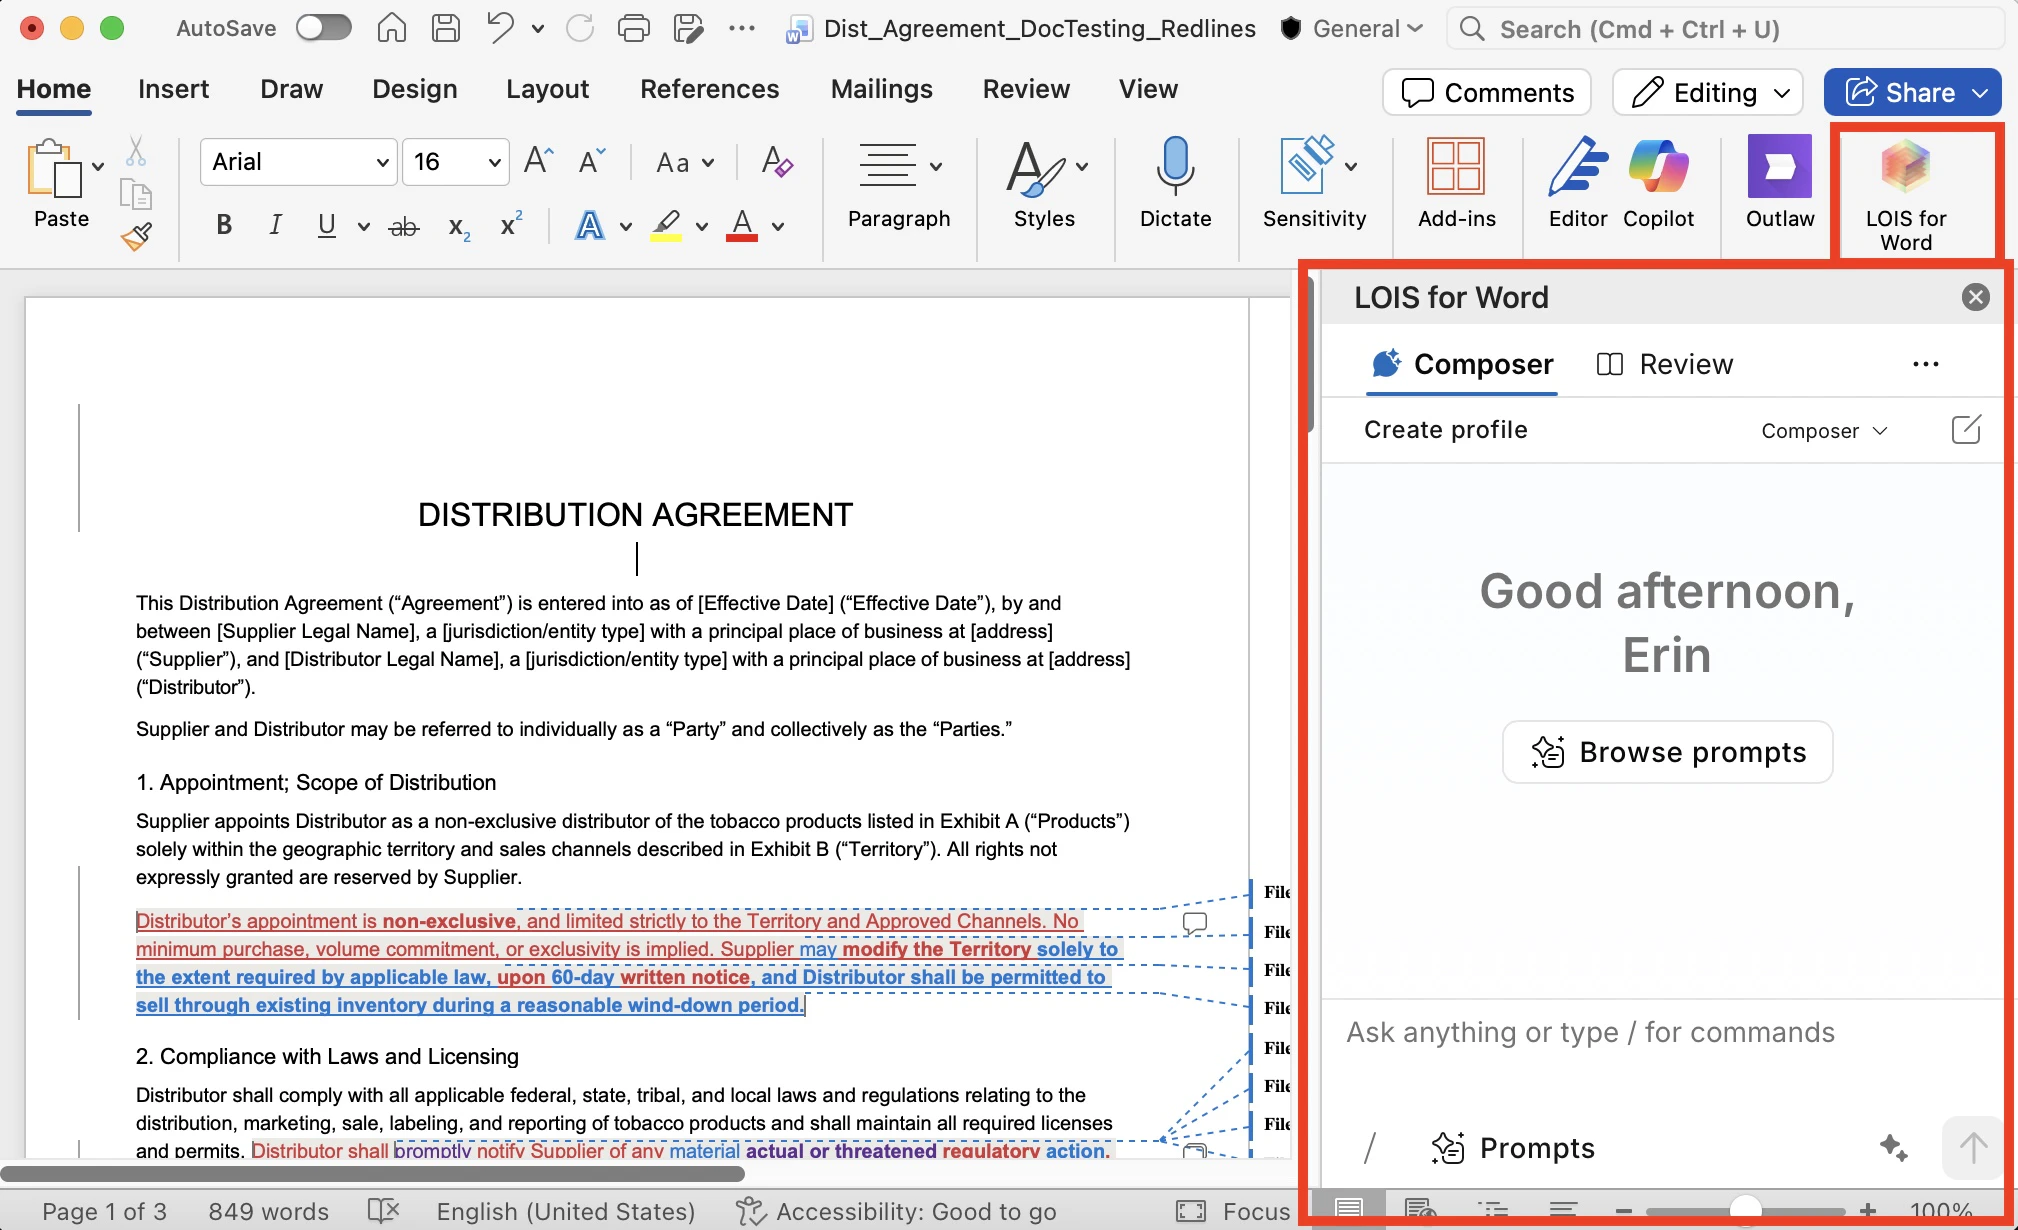Save the document with the floppy disk icon
Screen dimensions: 2018x1230
coord(445,29)
